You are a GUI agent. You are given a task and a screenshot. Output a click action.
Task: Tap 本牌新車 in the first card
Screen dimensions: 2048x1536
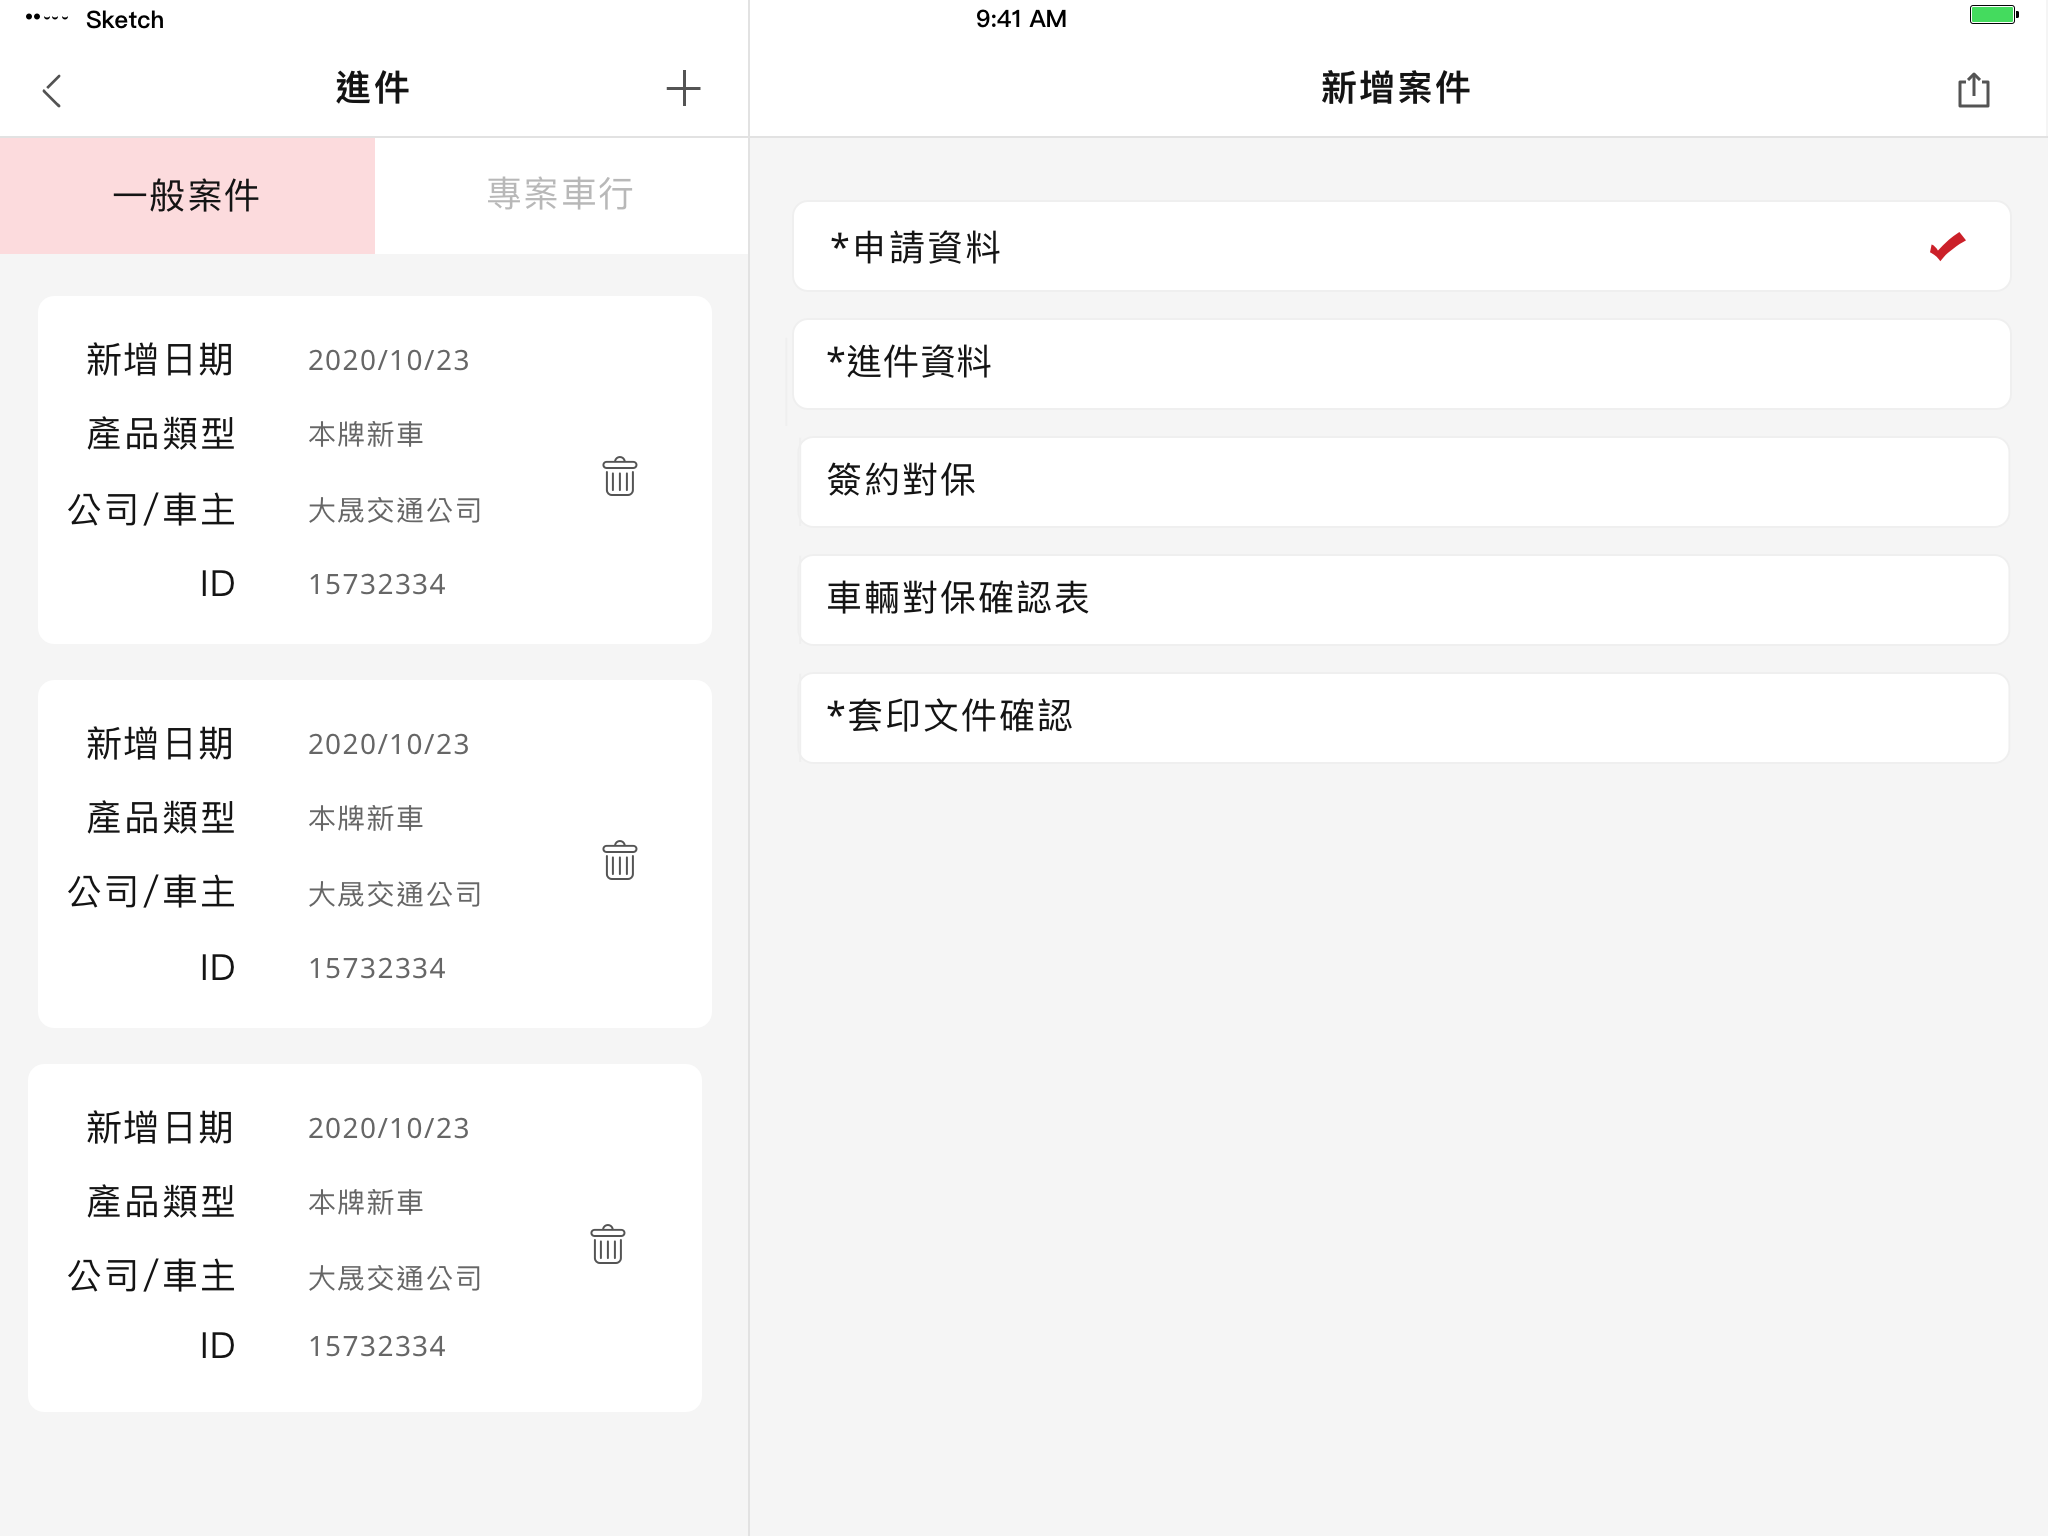(366, 434)
